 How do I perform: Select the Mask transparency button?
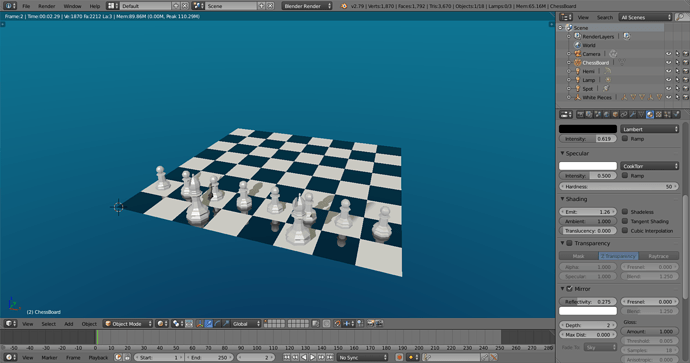point(579,256)
